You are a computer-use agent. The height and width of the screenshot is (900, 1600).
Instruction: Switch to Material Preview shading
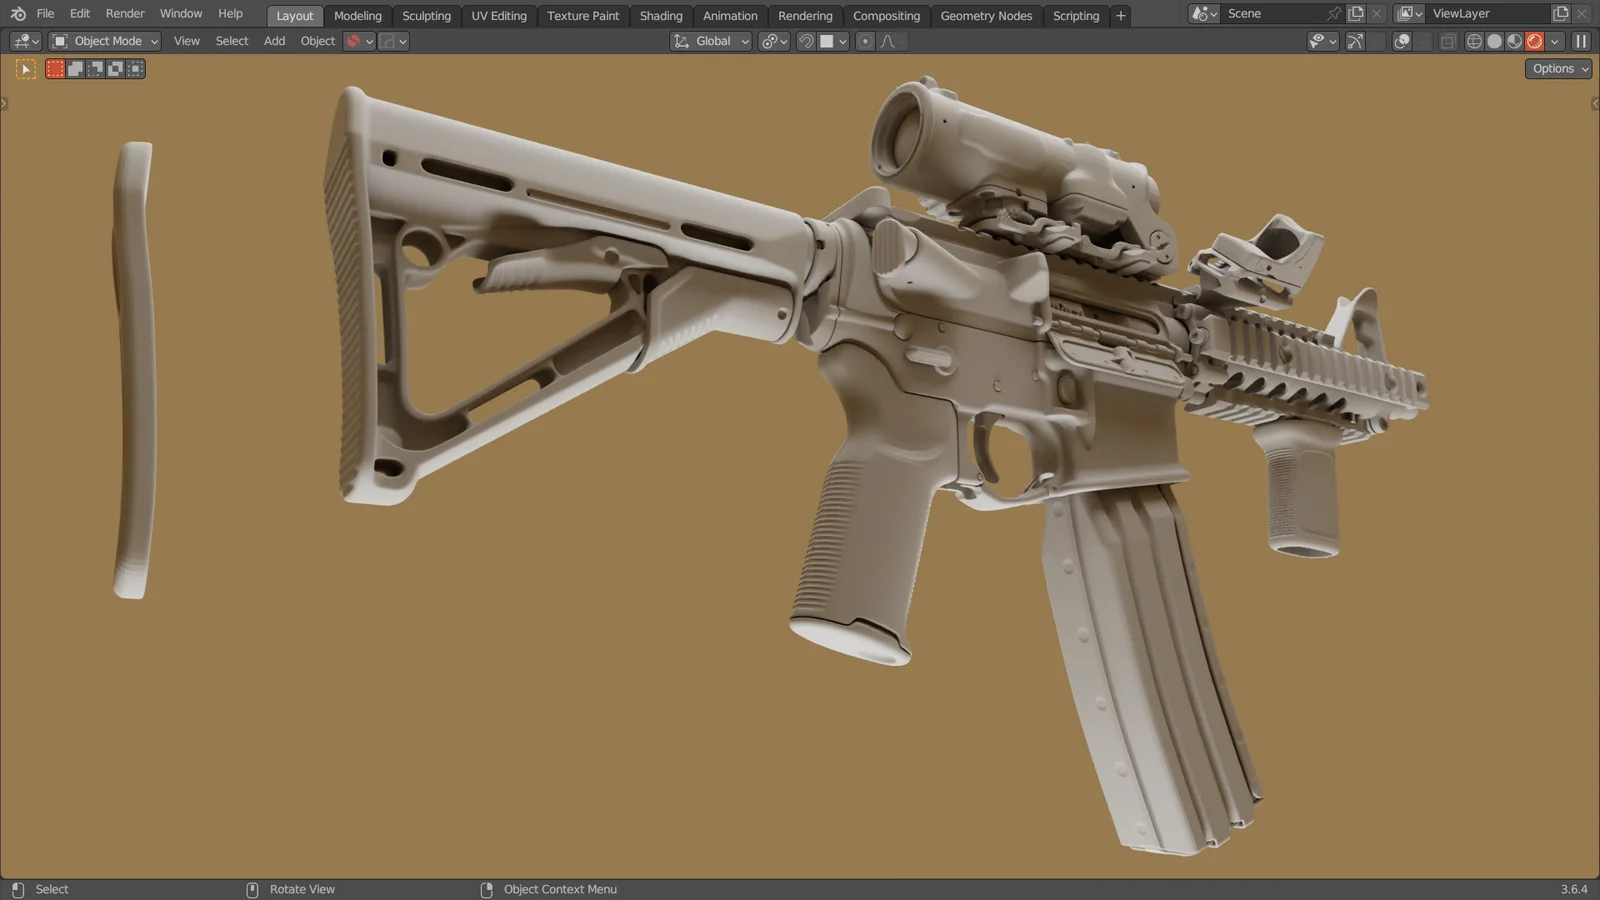(x=1514, y=41)
